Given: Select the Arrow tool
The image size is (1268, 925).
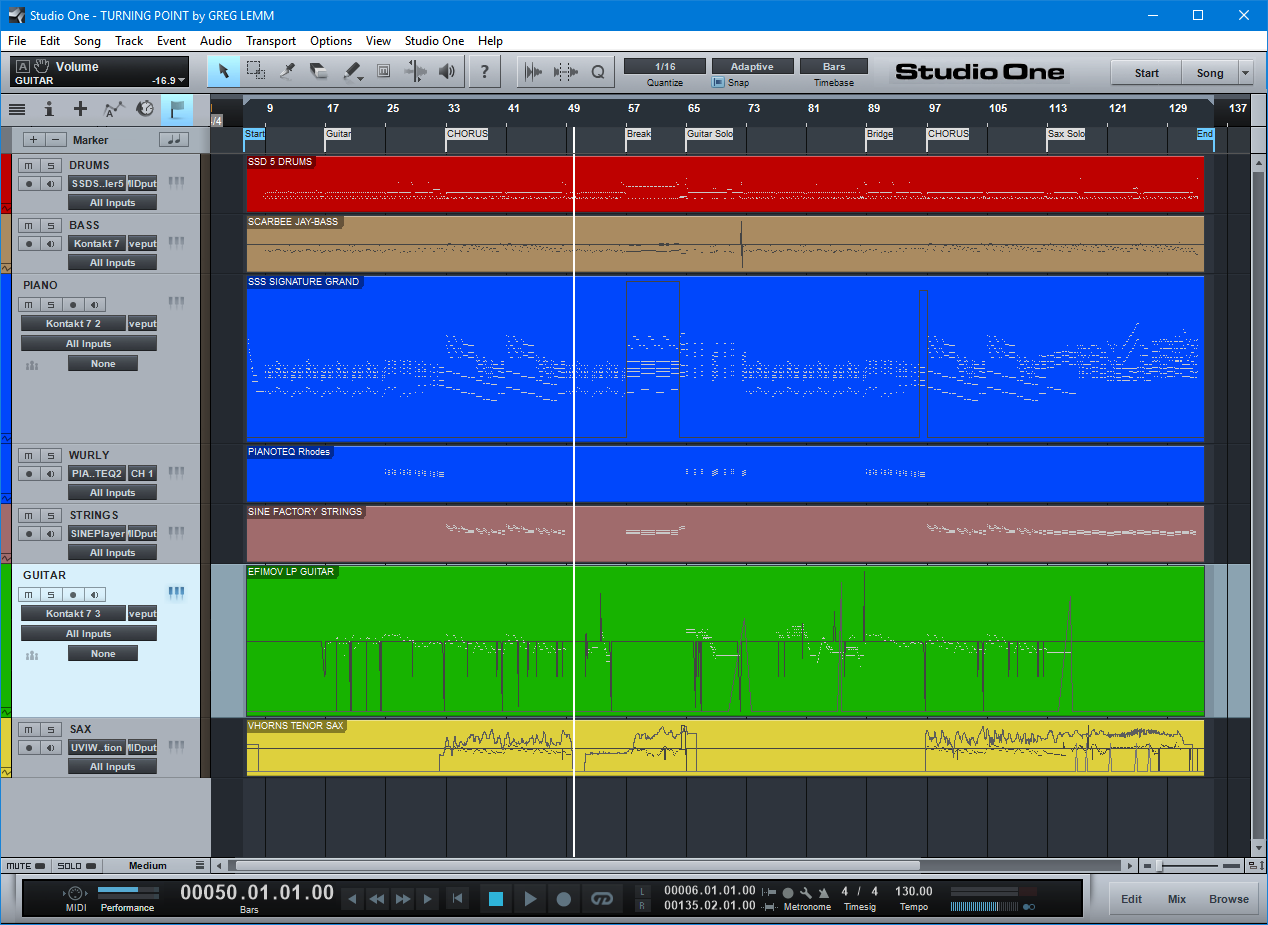Looking at the screenshot, I should coord(224,71).
